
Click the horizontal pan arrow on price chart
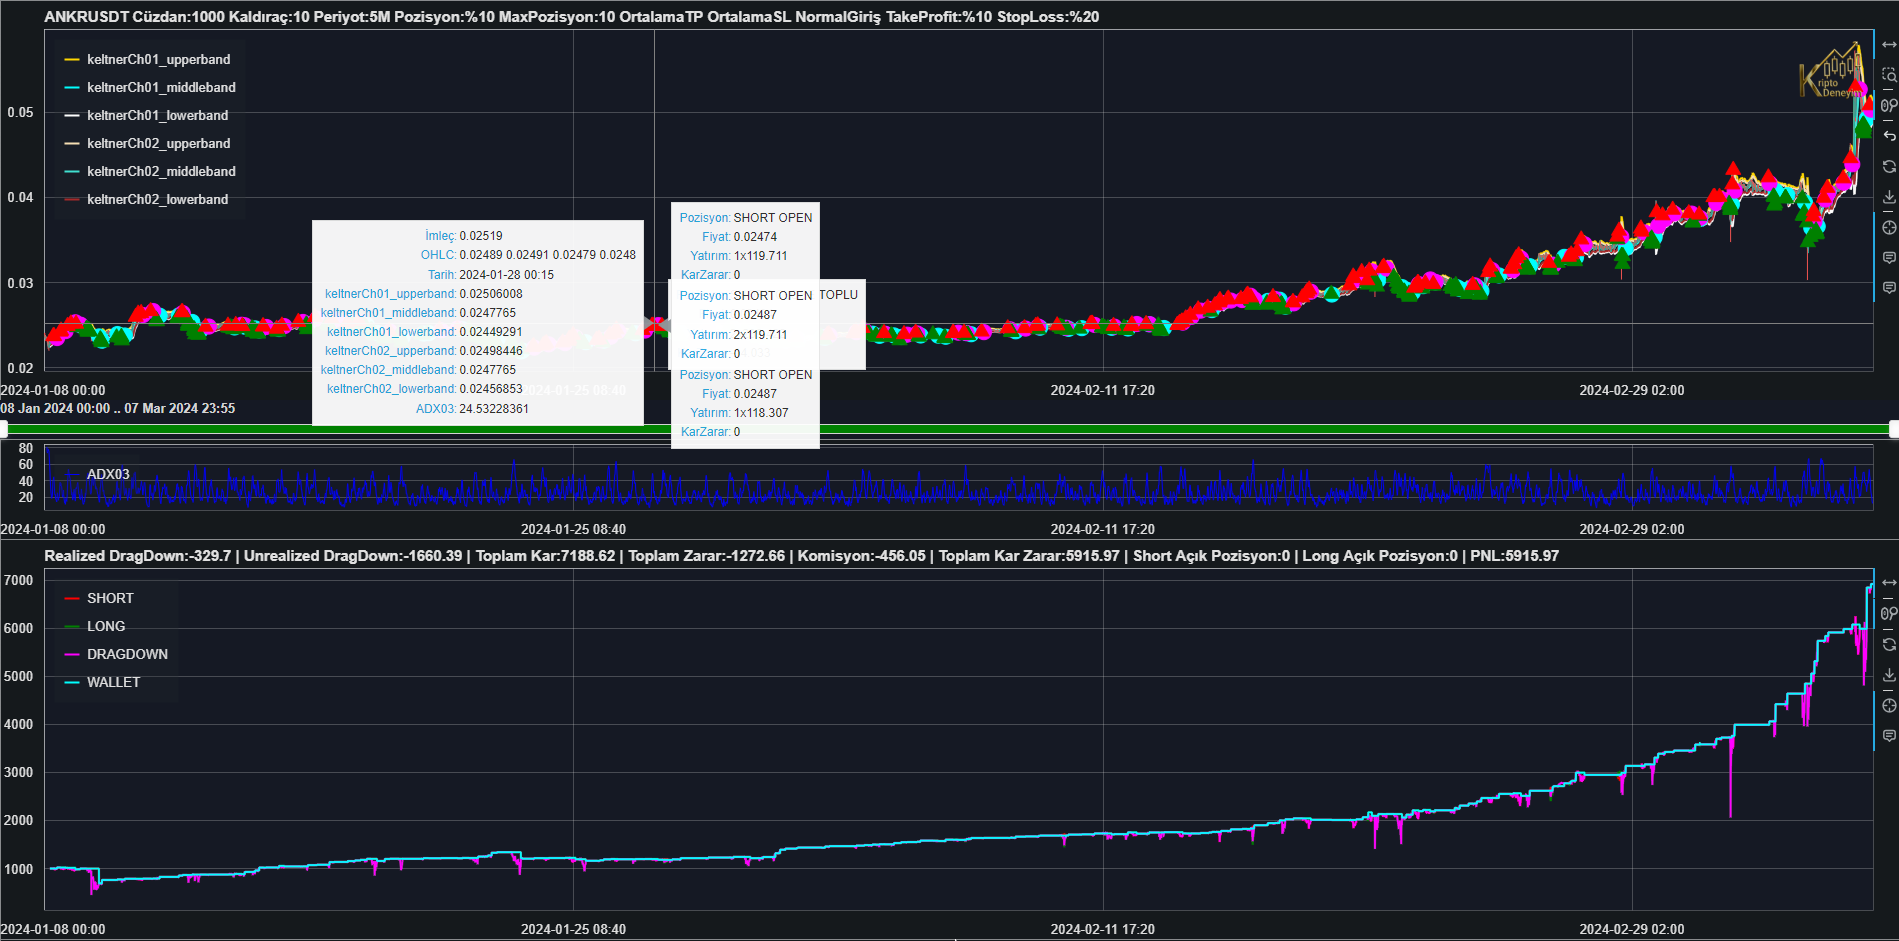click(x=1888, y=45)
